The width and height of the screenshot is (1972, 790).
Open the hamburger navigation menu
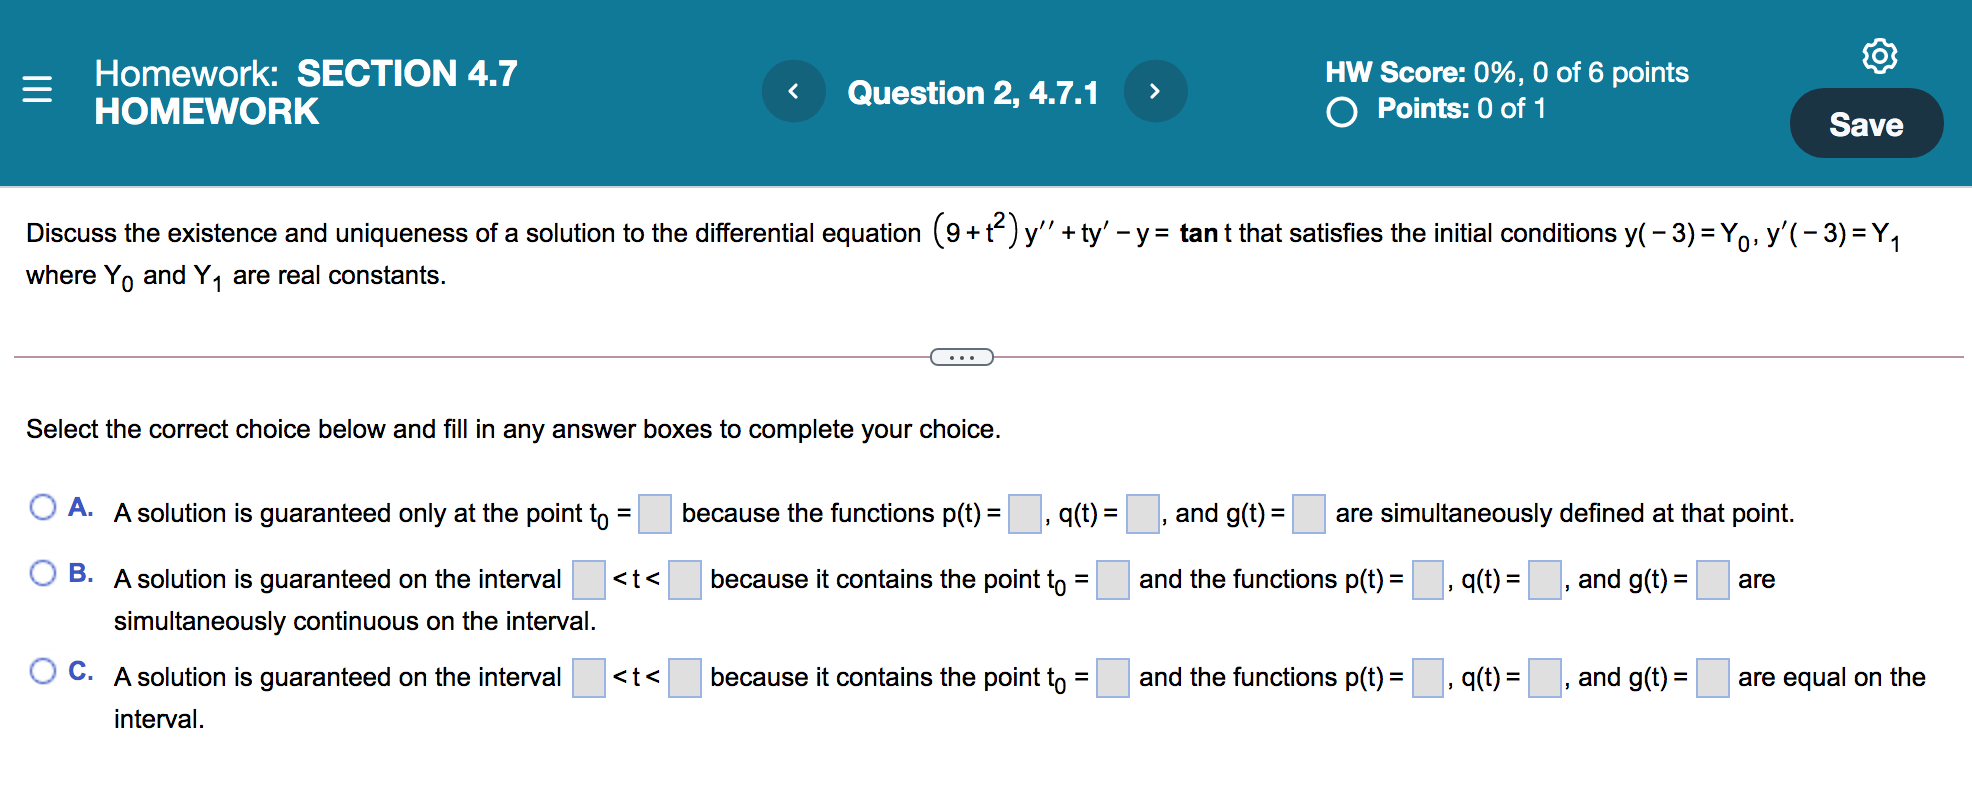37,90
